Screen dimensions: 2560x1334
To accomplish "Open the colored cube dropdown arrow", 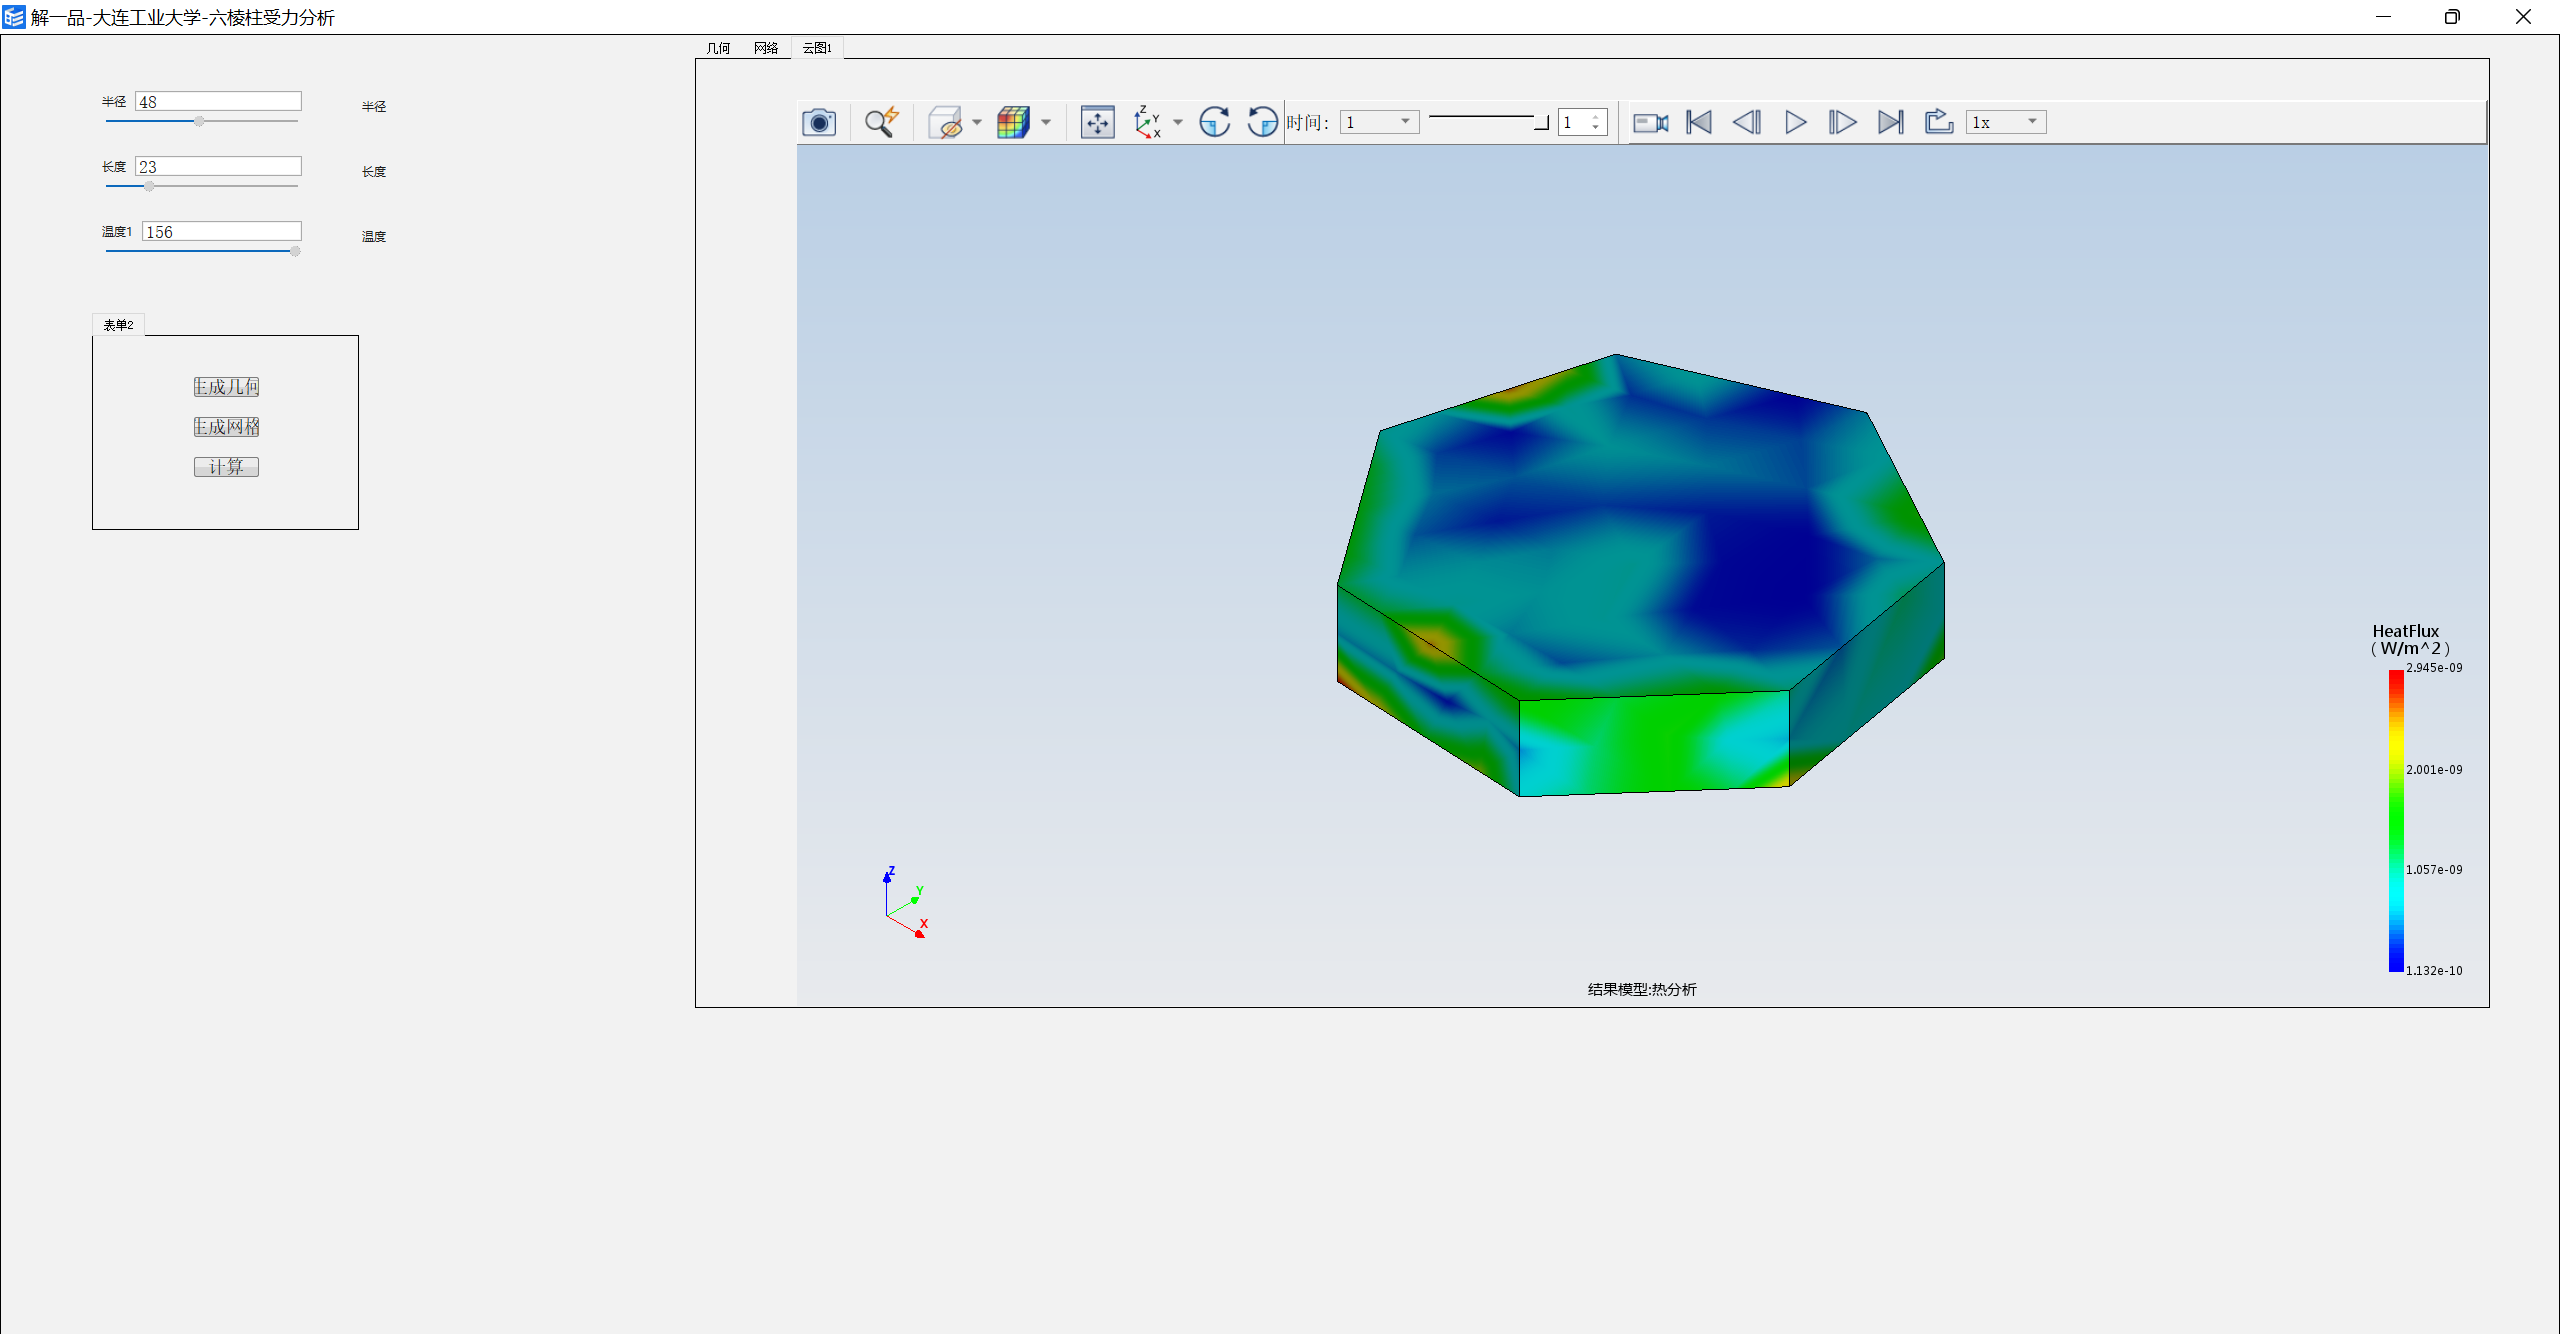I will (1046, 122).
